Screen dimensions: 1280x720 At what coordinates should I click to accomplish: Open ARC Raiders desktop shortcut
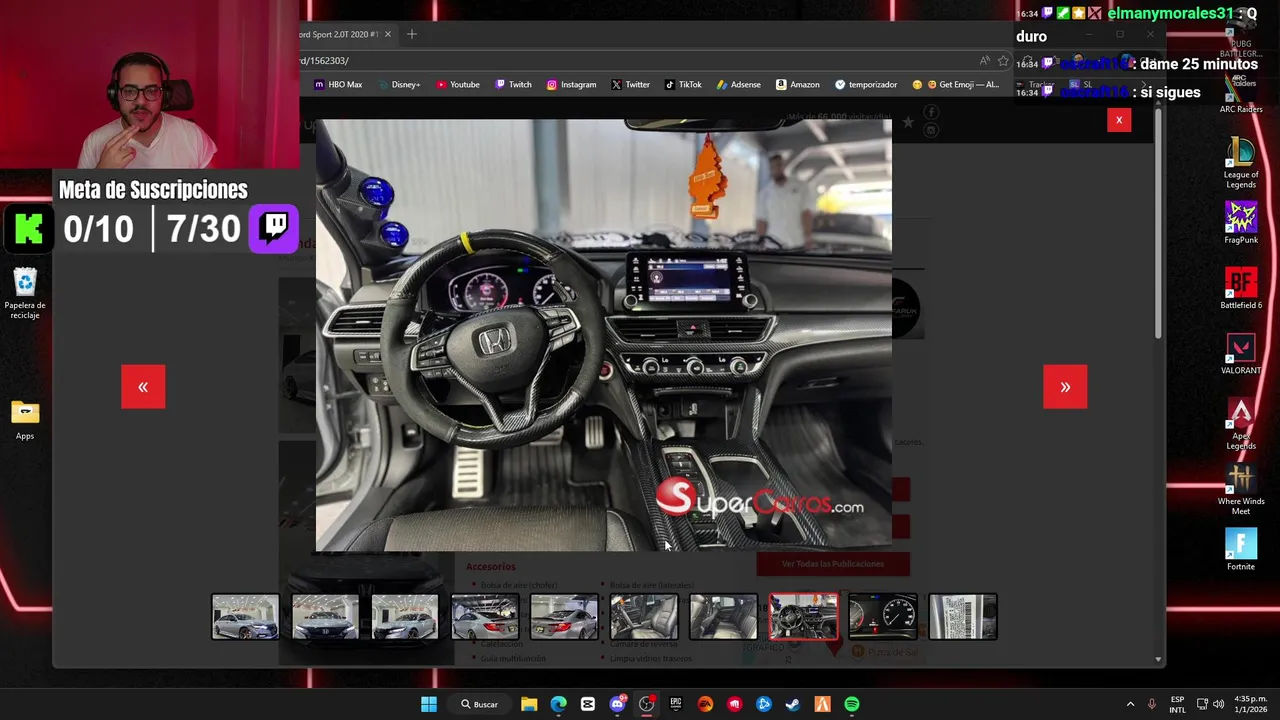[x=1241, y=95]
